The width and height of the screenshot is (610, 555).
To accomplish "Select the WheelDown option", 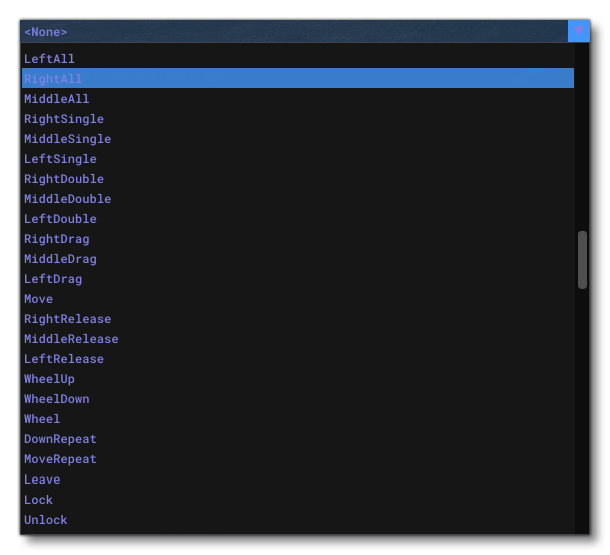I will [x=57, y=399].
